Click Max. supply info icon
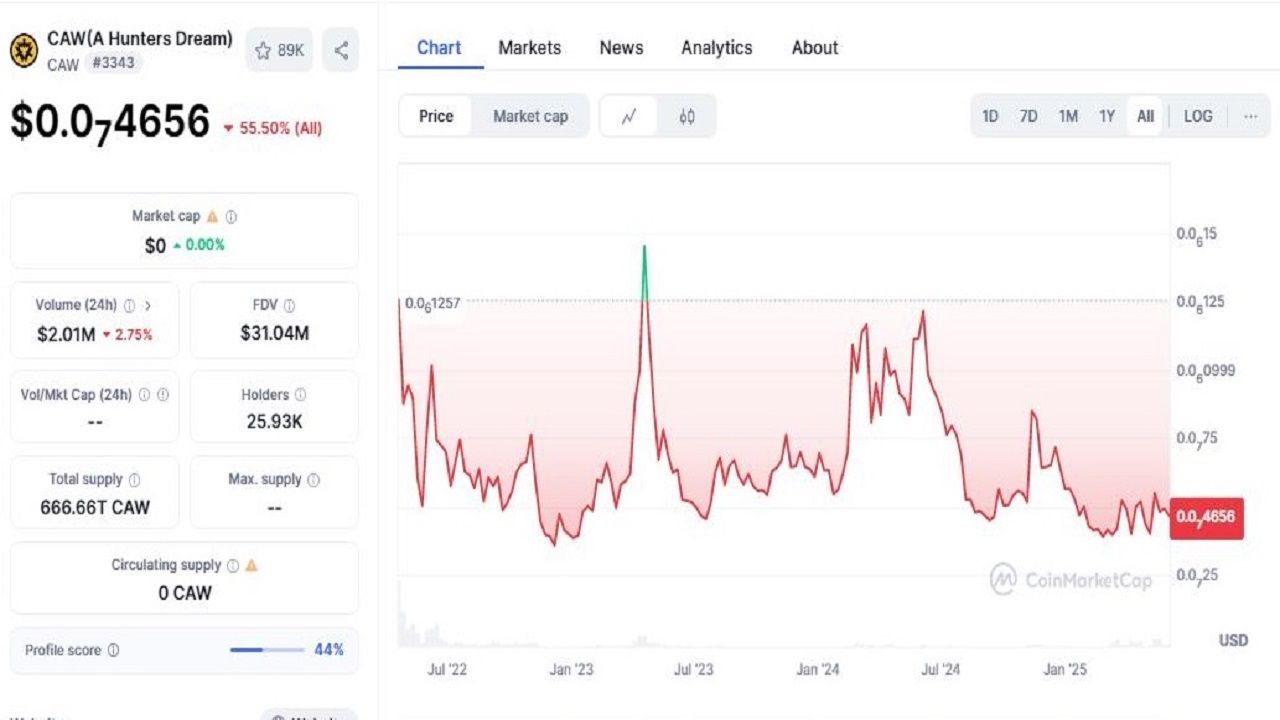This screenshot has height=720, width=1280. (x=313, y=480)
